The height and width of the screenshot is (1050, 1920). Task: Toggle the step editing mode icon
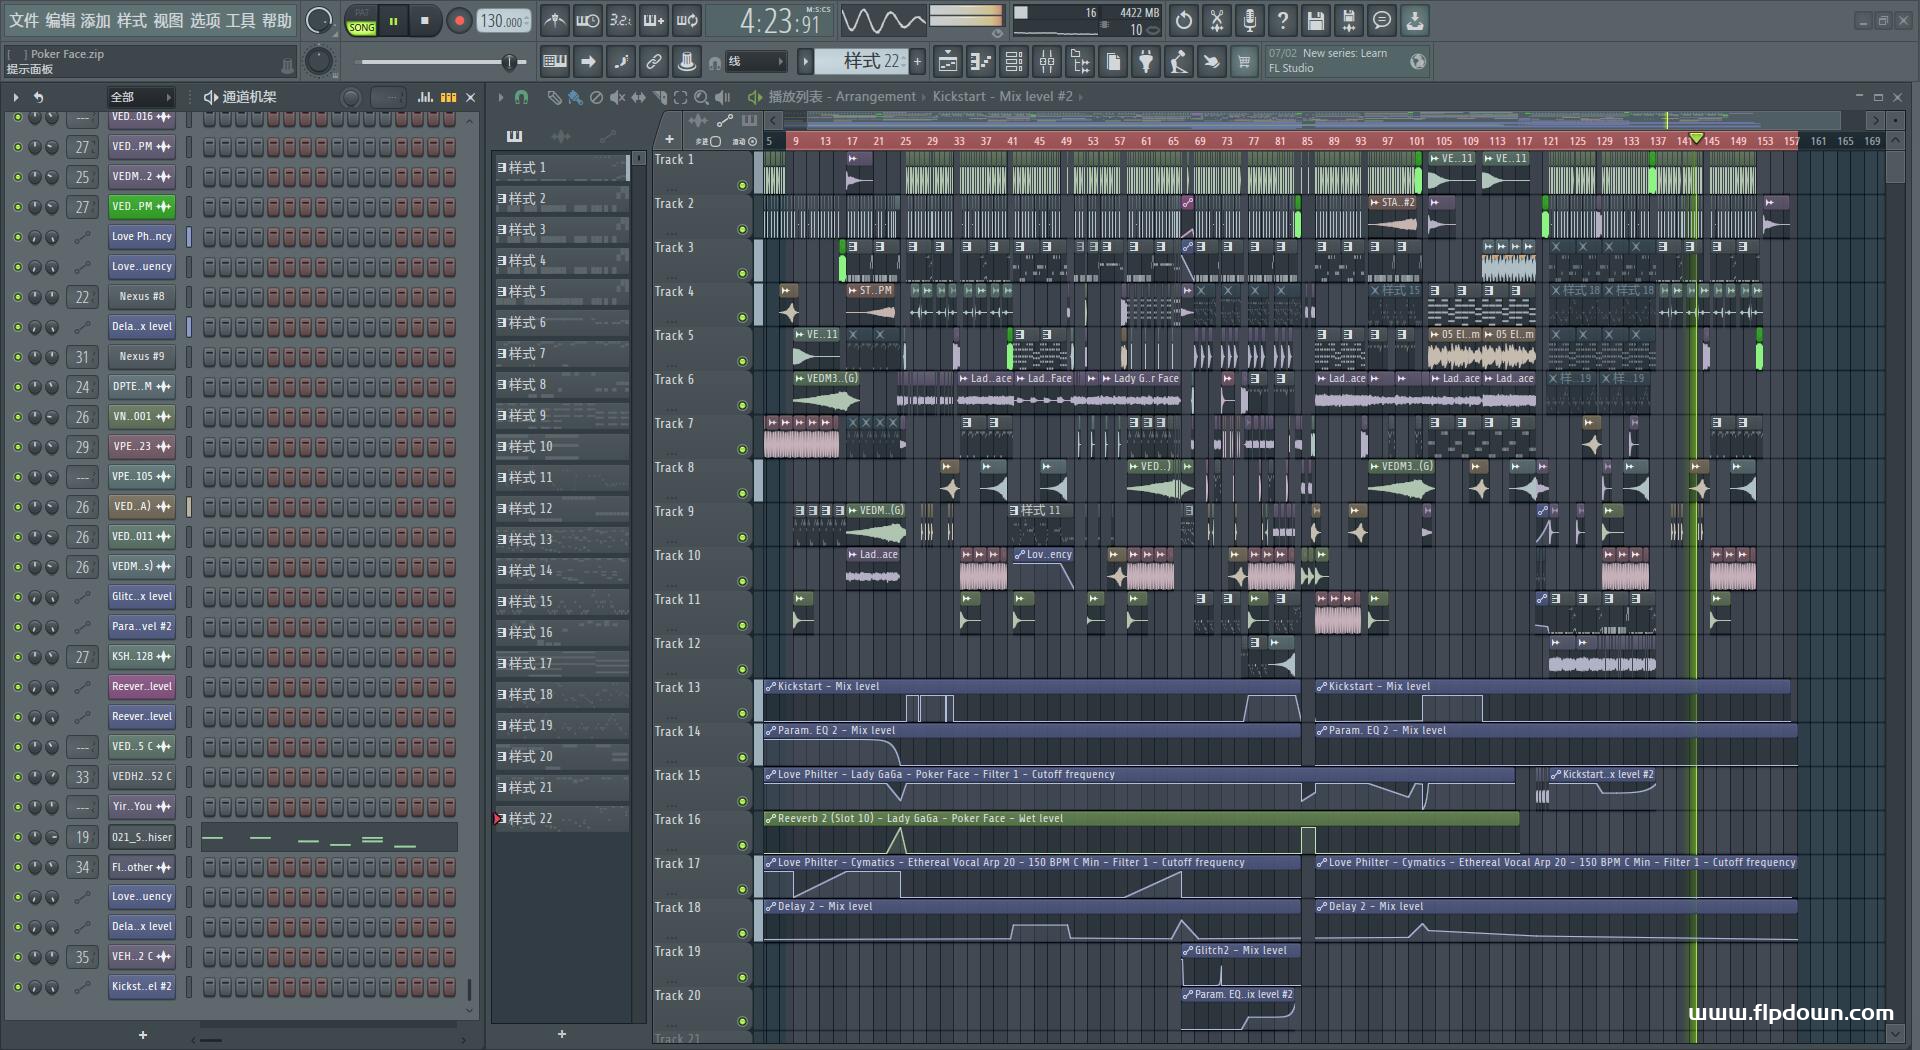pos(621,62)
